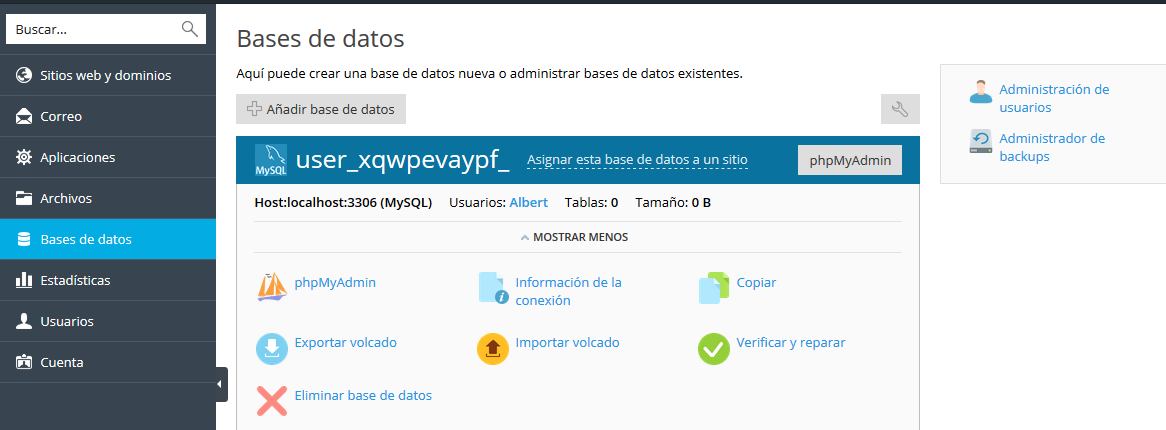The image size is (1166, 430).
Task: Open Sitios web y dominios menu
Action: point(106,75)
